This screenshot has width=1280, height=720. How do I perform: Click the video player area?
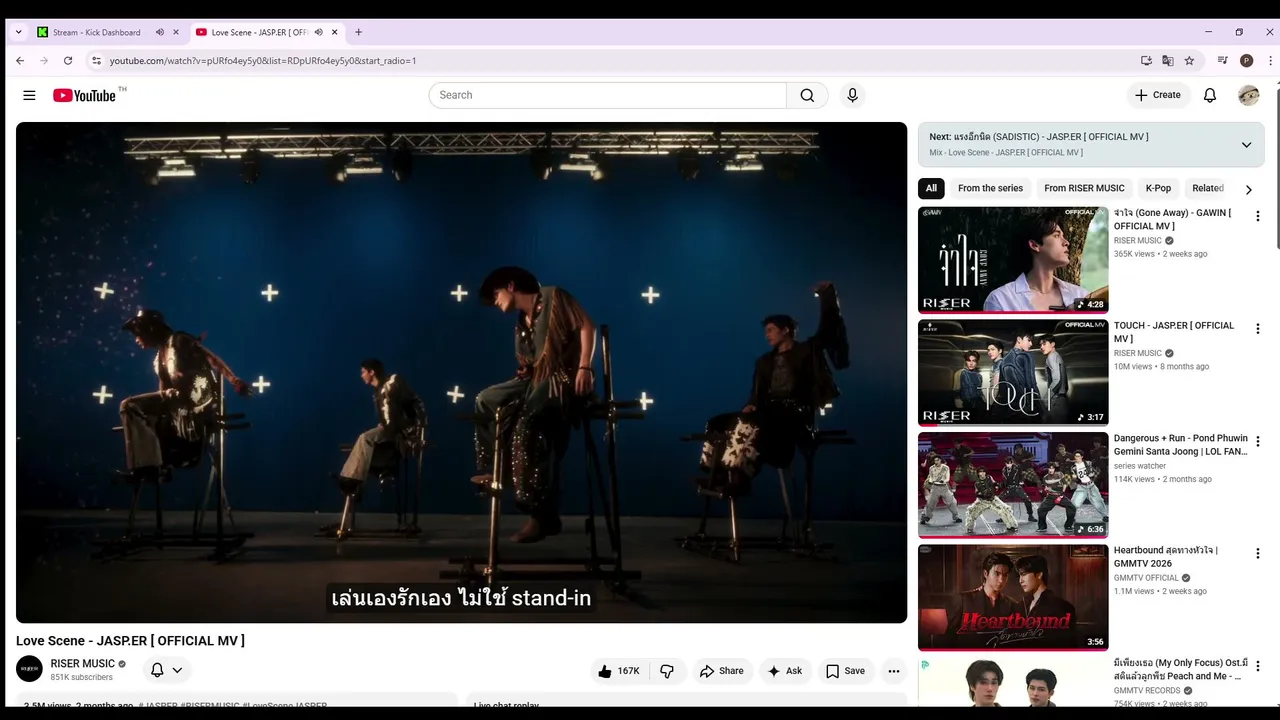pos(461,372)
